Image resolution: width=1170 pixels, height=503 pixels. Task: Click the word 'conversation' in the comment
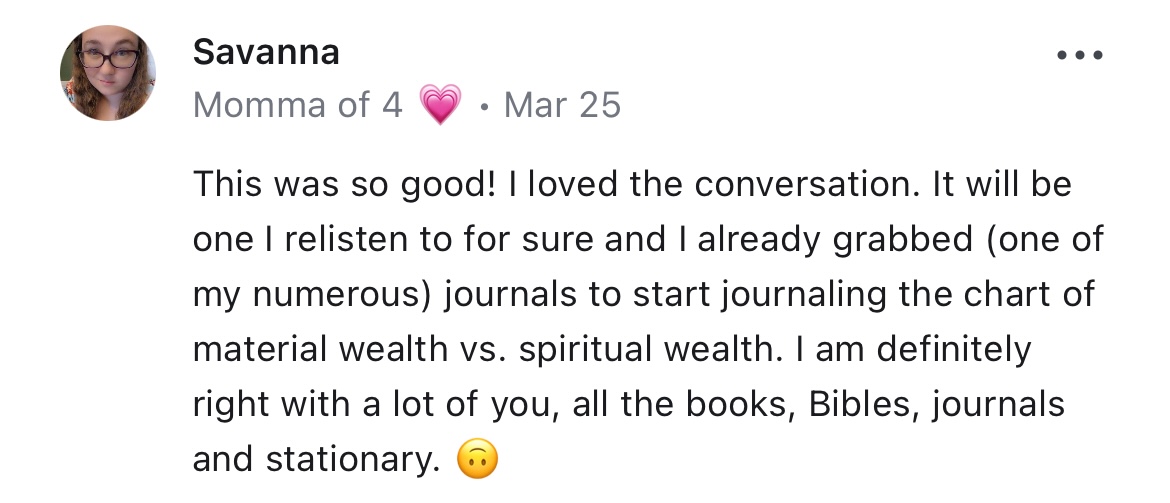(x=798, y=185)
